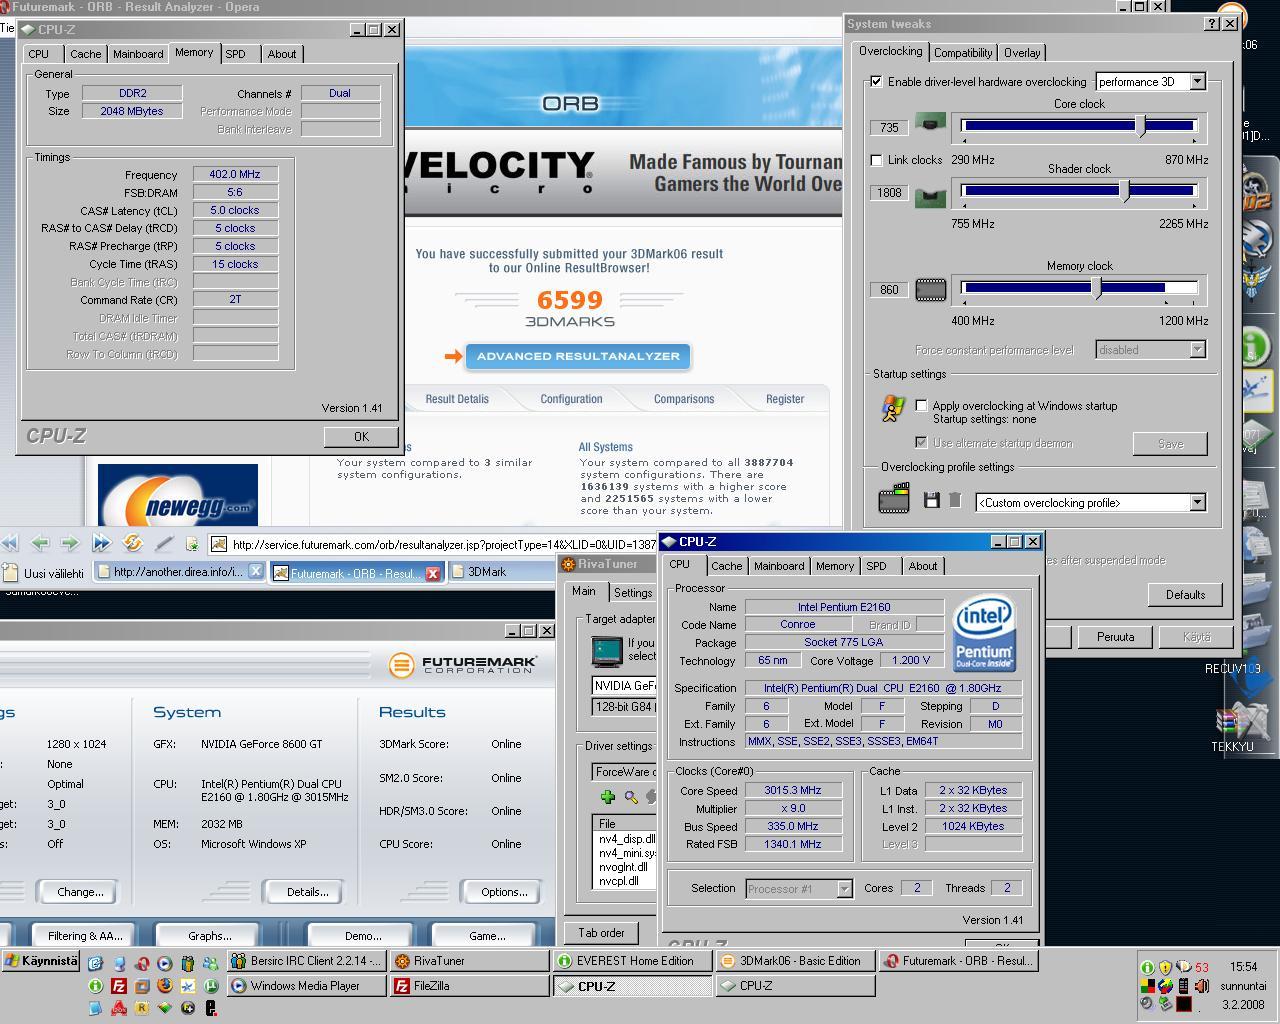The image size is (1280, 1024).
Task: Select nvoglnt.dll in RivaTuner file list
Action: 626,867
